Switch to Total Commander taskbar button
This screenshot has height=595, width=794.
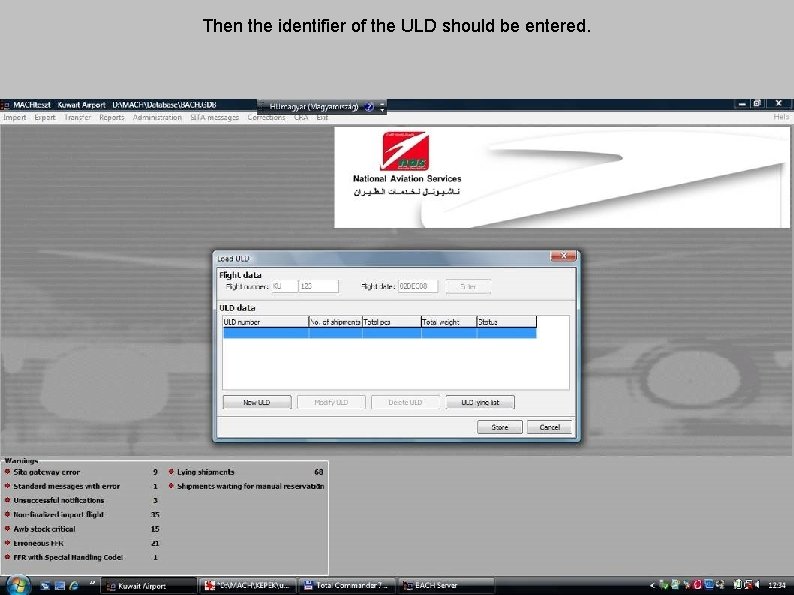pyautogui.click(x=346, y=586)
